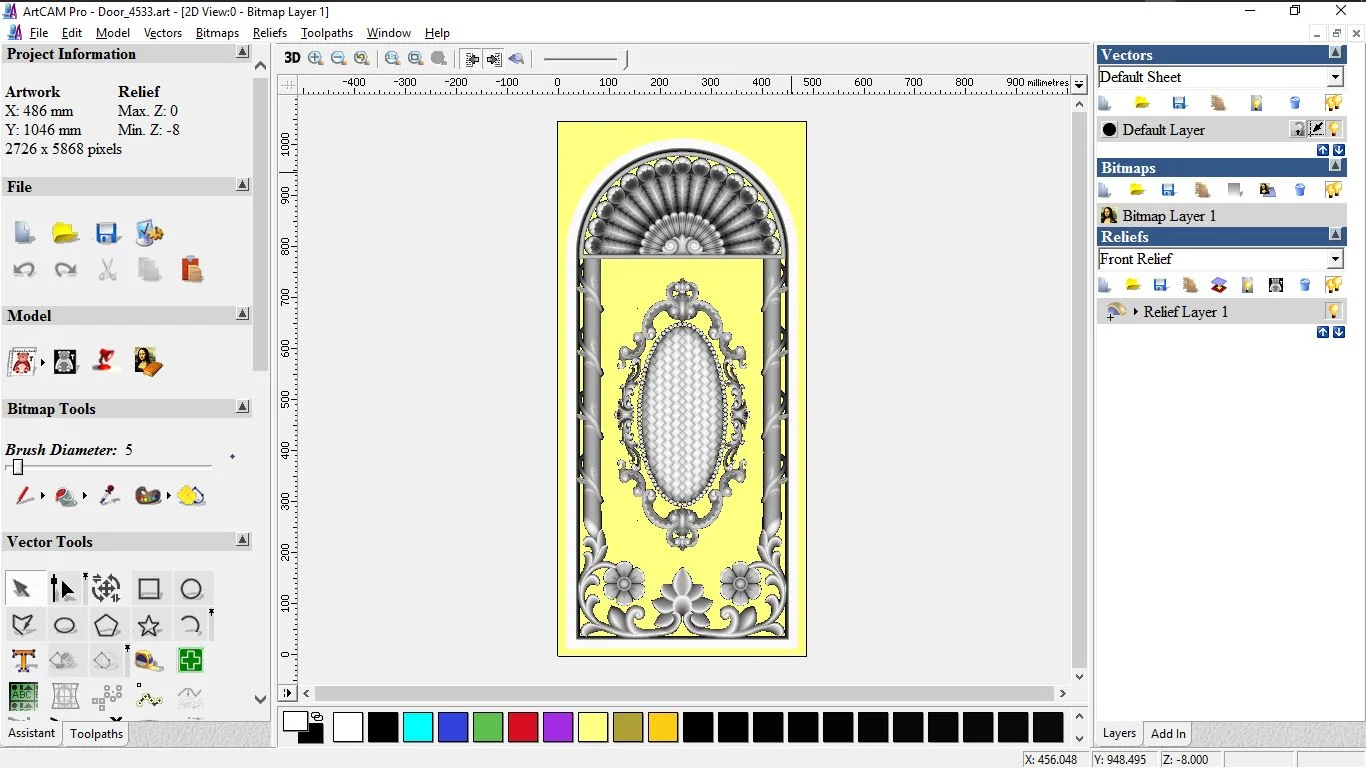1366x768 pixels.
Task: Click the vector text tool icon
Action: (x=24, y=661)
